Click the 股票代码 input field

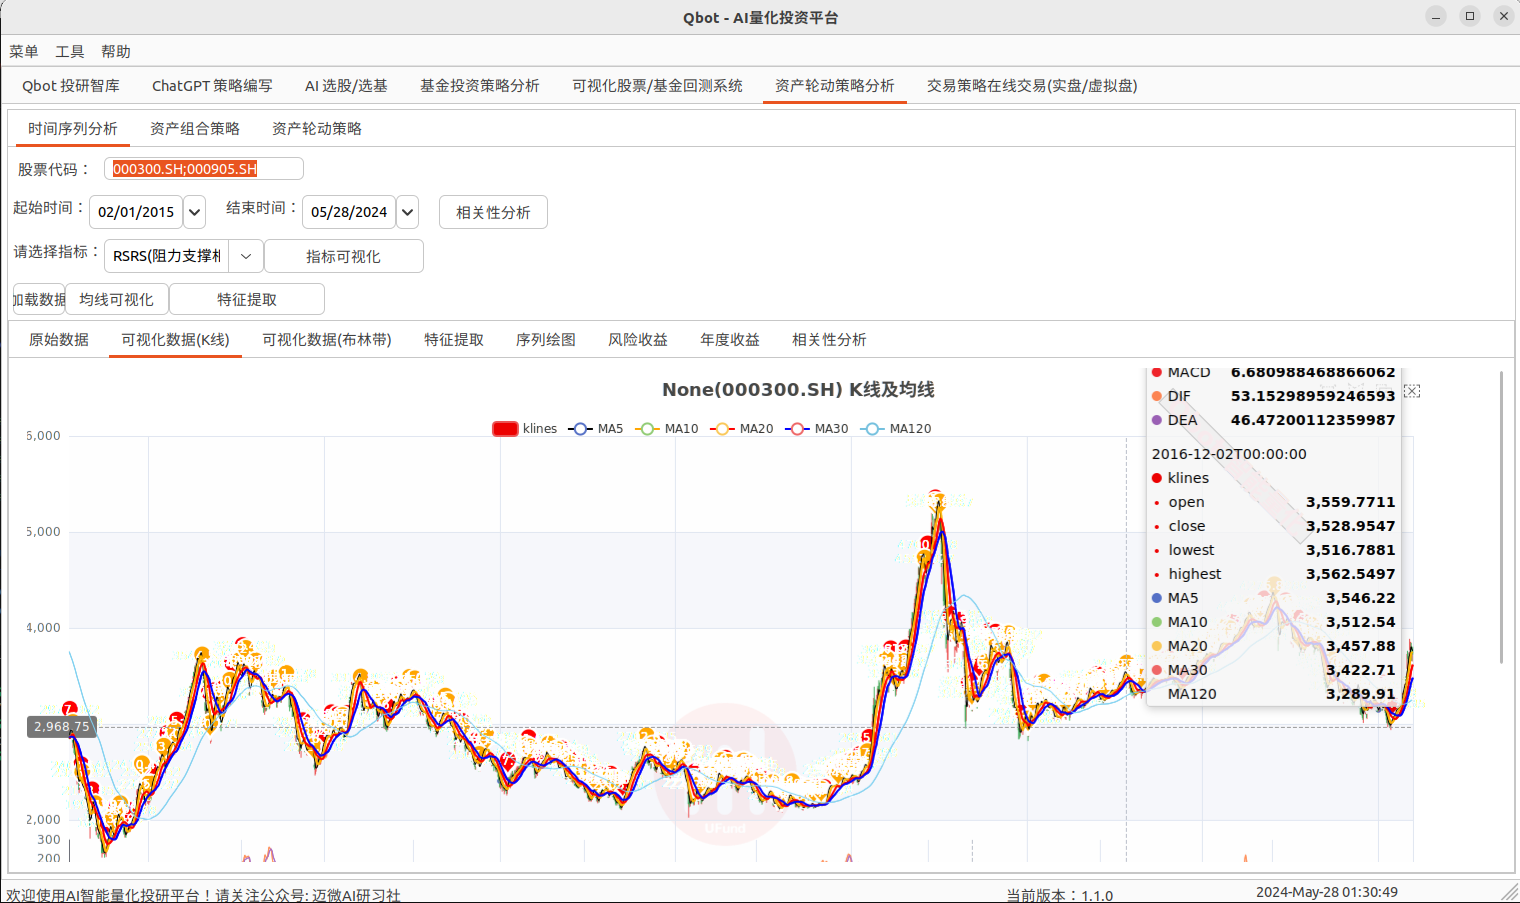tap(203, 168)
